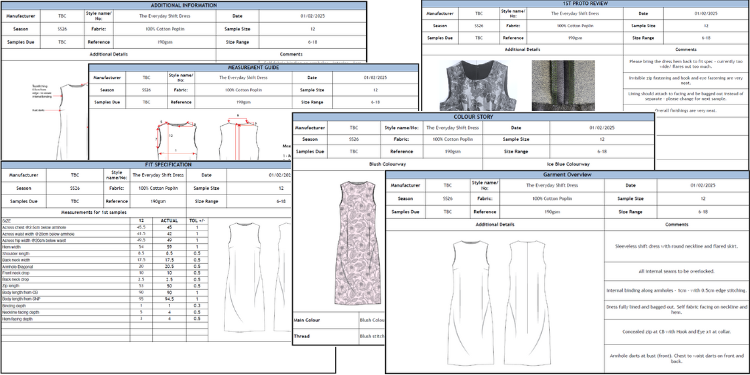Select 'Across hip width' measurement row label
This screenshot has width=750, height=375.
34,241
